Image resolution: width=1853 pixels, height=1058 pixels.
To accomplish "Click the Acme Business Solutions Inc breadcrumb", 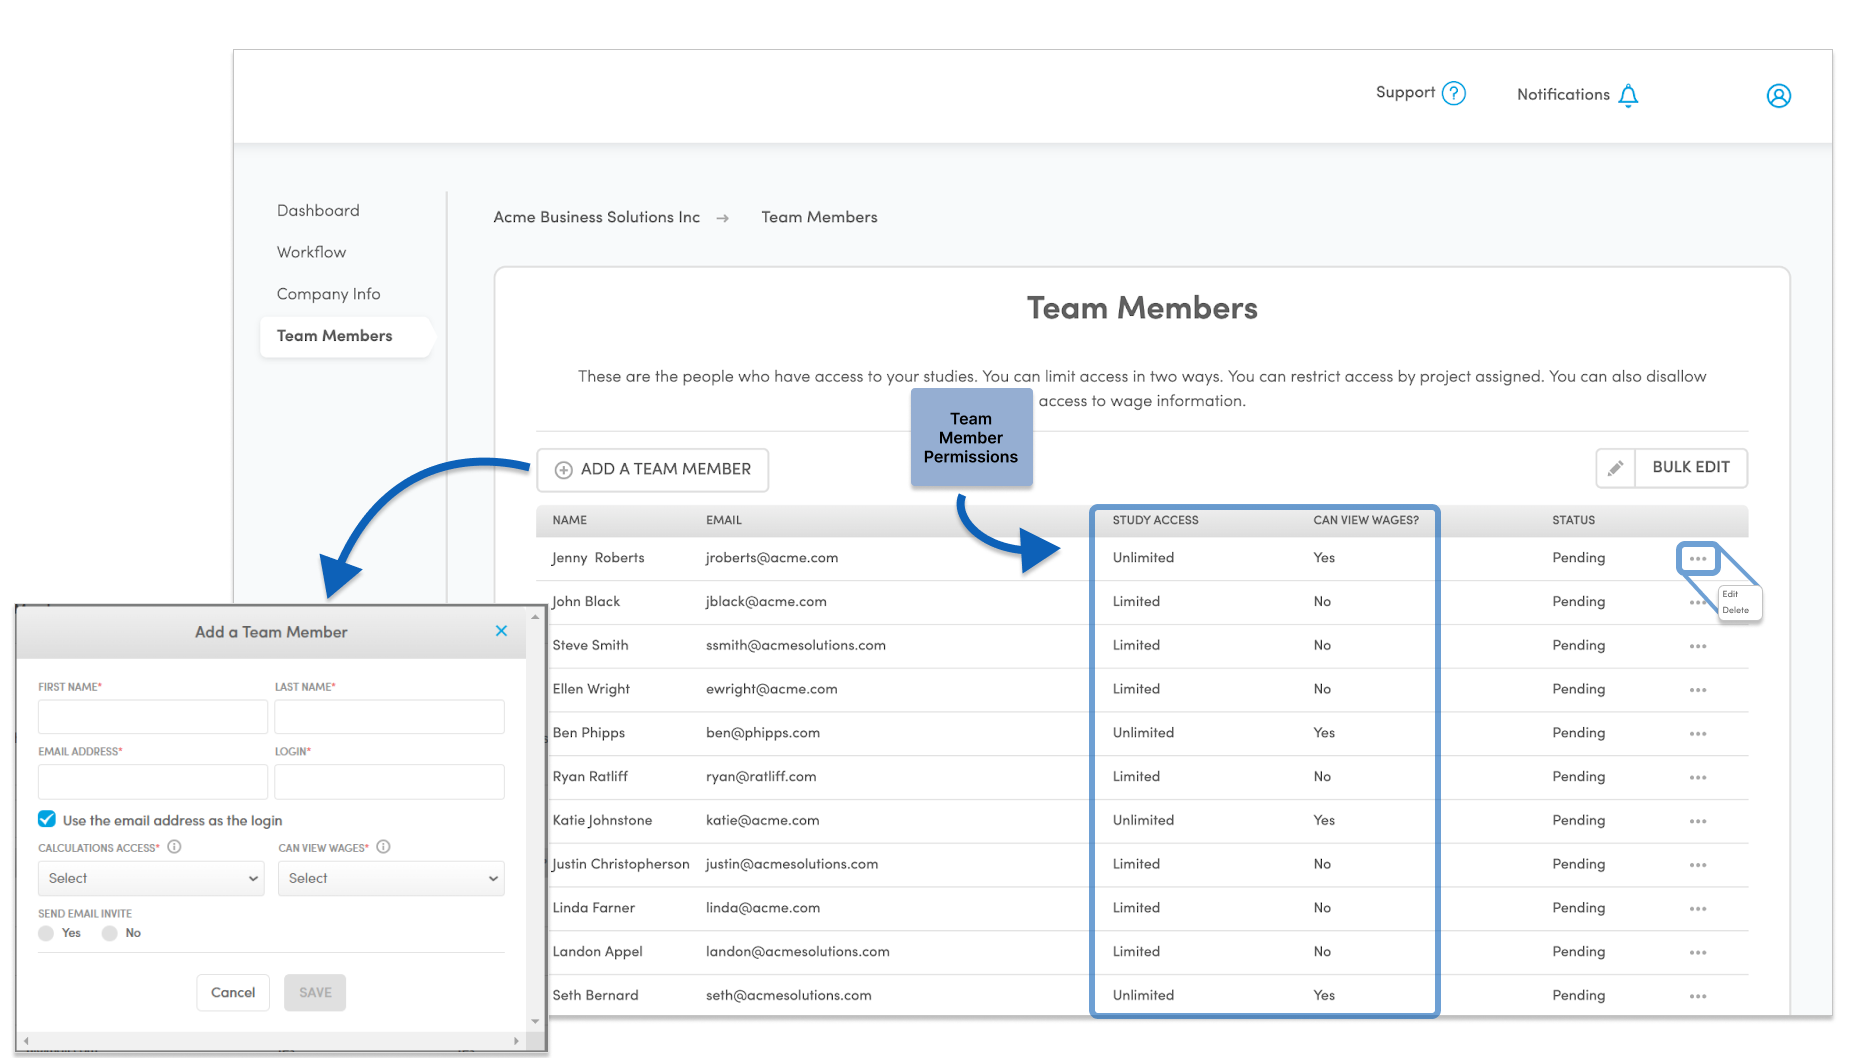I will point(596,217).
